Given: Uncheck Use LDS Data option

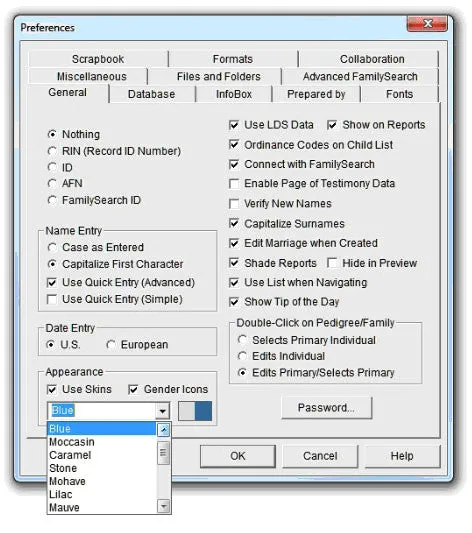Looking at the screenshot, I should coord(234,125).
